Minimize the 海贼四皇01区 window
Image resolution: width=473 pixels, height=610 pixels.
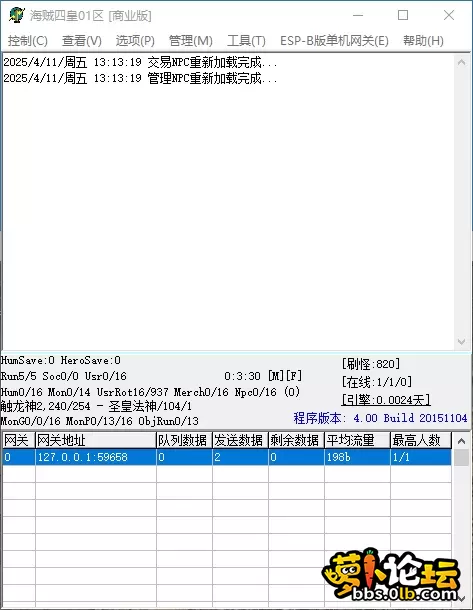click(x=358, y=16)
